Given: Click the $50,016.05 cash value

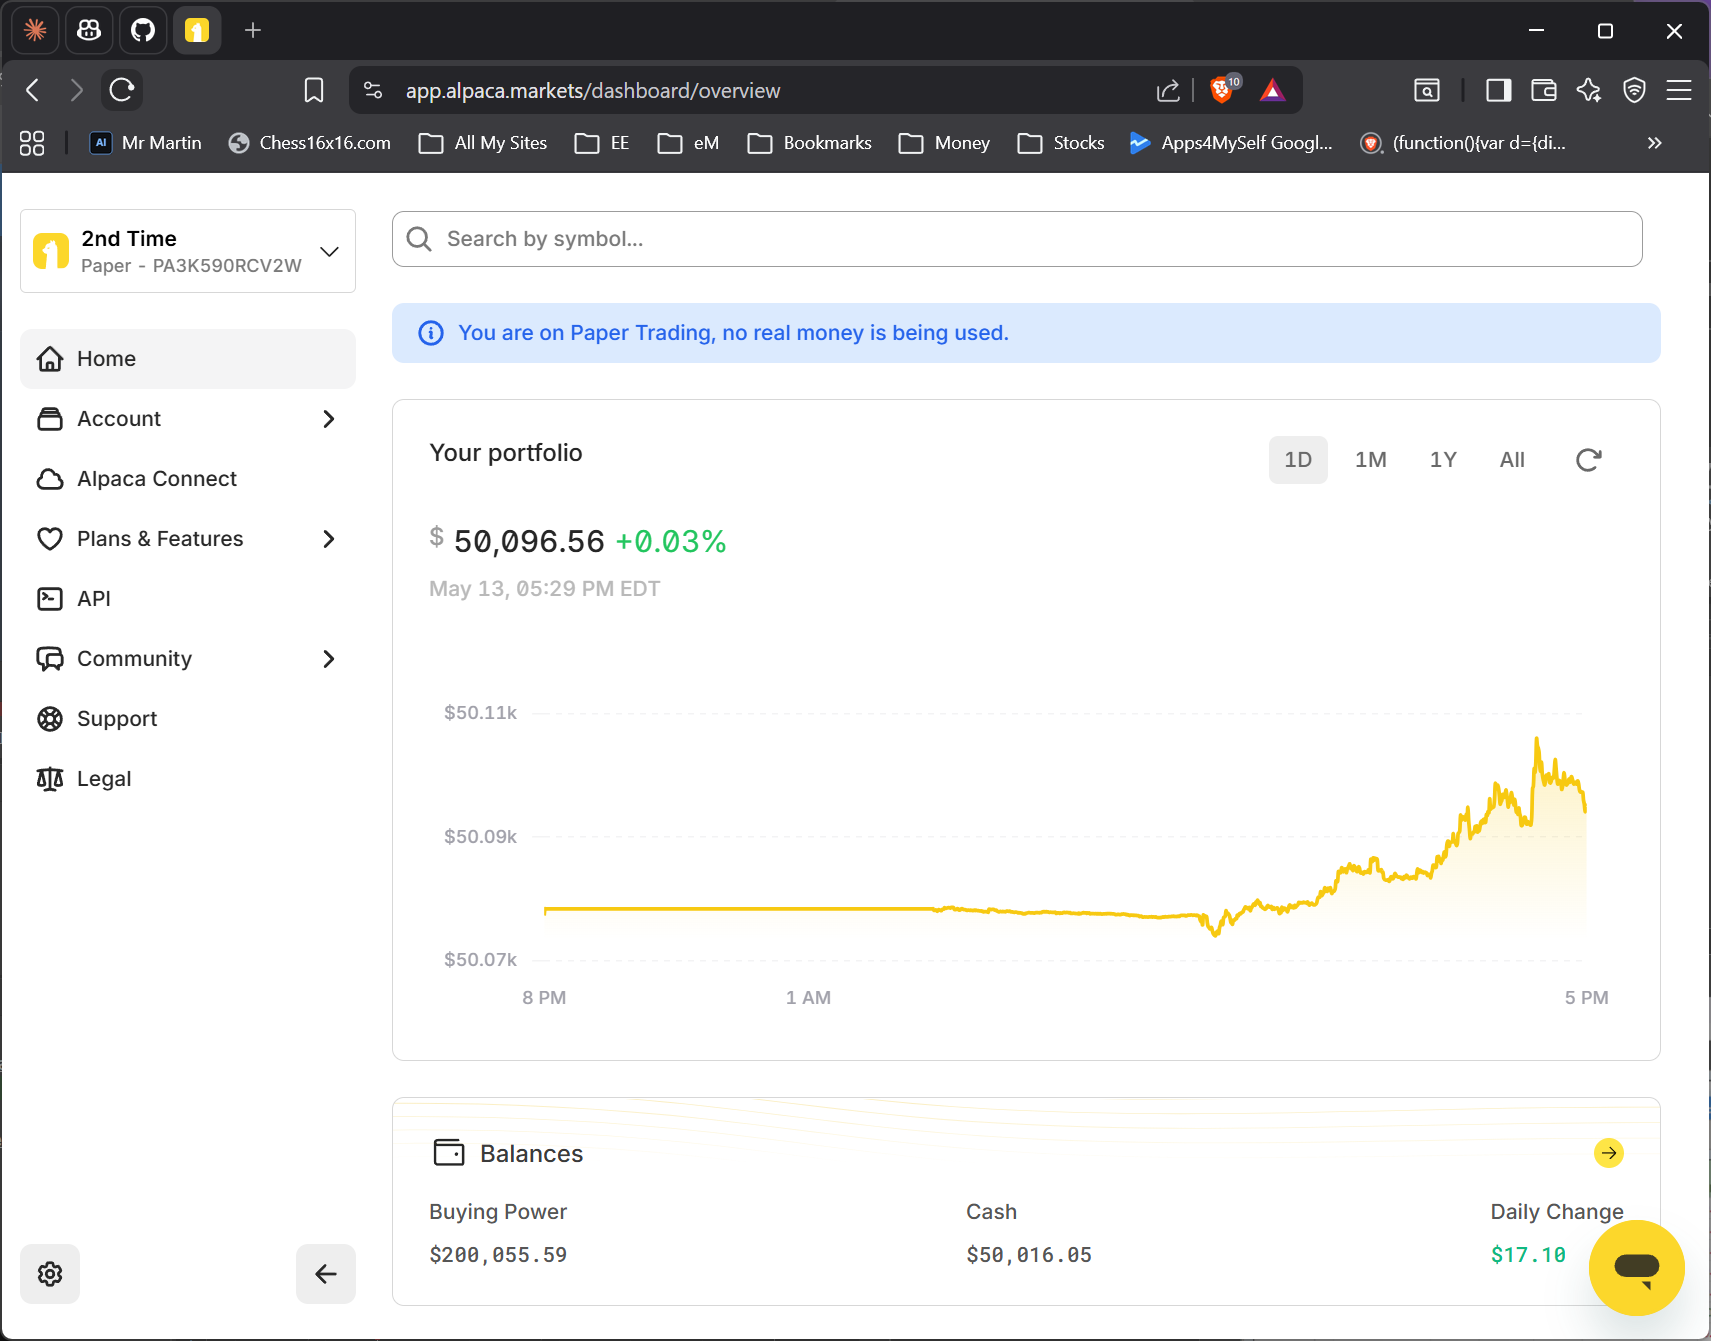Looking at the screenshot, I should coord(1029,1255).
